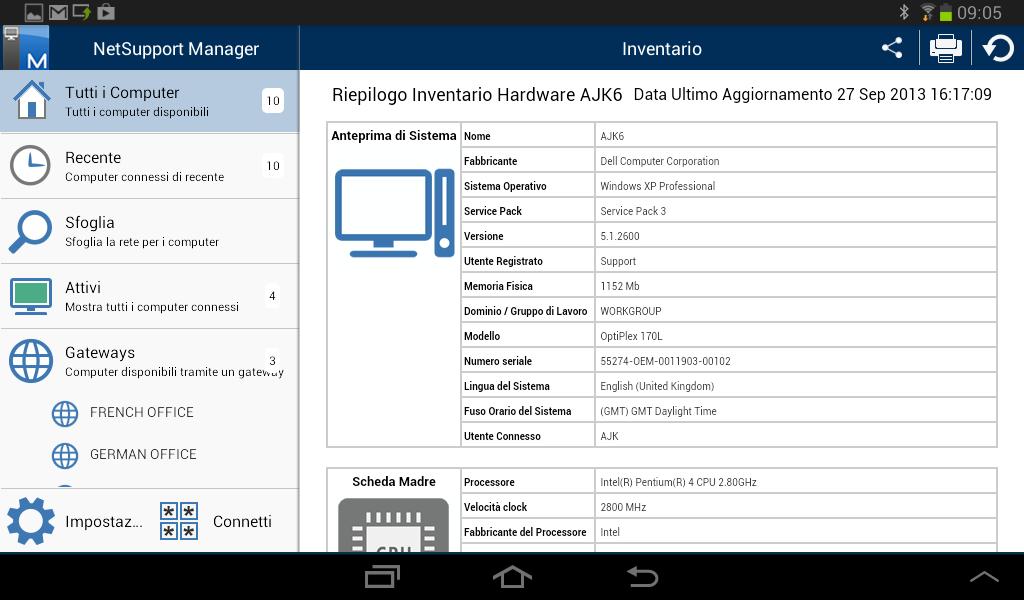Tap the green monitor icon for Attivi
This screenshot has width=1024, height=600.
tap(31, 296)
